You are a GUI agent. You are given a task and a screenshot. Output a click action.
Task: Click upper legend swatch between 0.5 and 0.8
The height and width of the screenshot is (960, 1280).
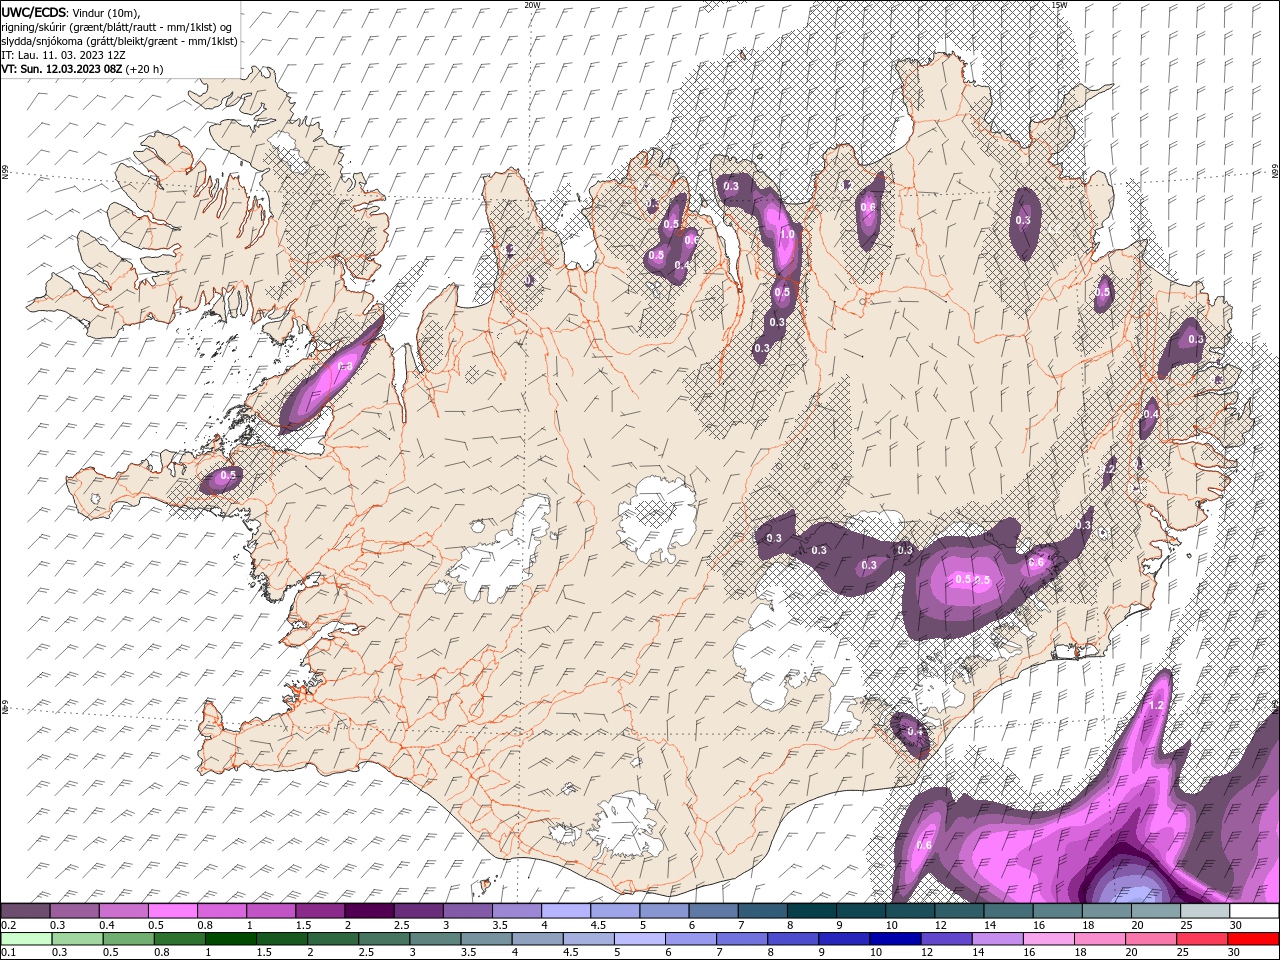coord(172,911)
